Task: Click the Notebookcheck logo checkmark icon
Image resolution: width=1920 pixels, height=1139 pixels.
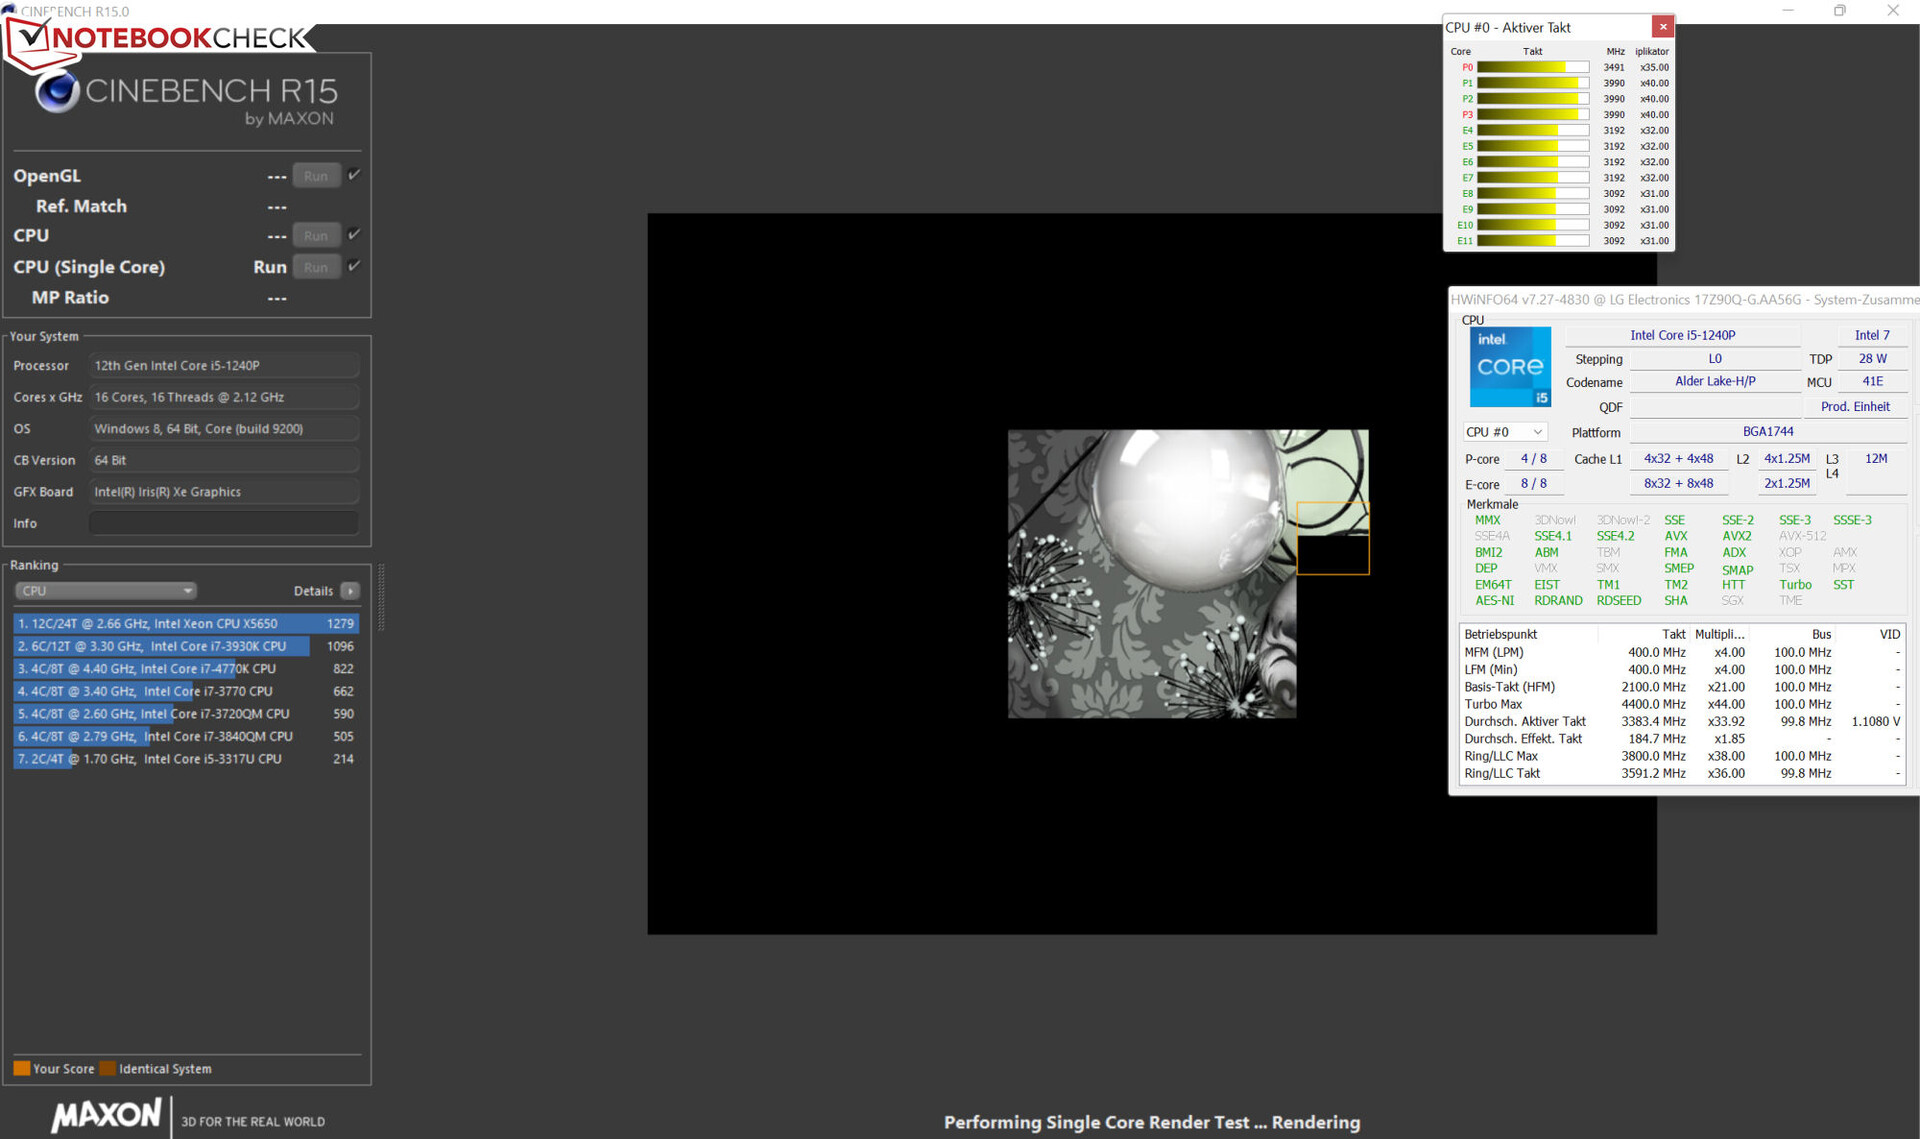Action: tap(30, 38)
